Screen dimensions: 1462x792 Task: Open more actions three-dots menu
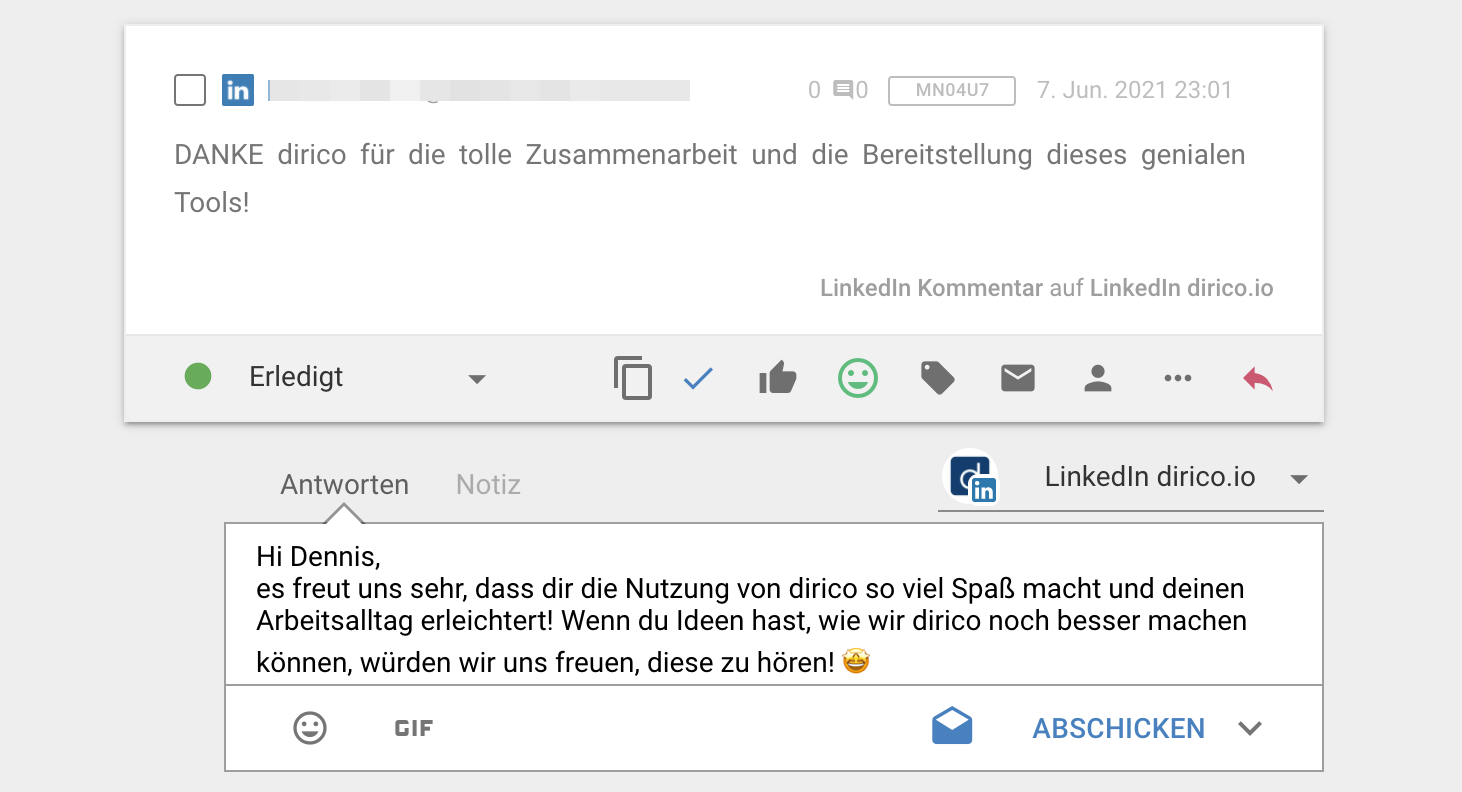(1178, 378)
